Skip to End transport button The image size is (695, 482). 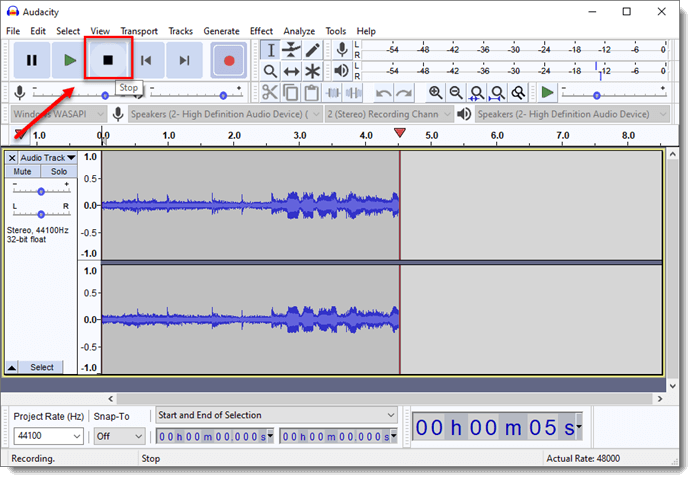point(184,60)
